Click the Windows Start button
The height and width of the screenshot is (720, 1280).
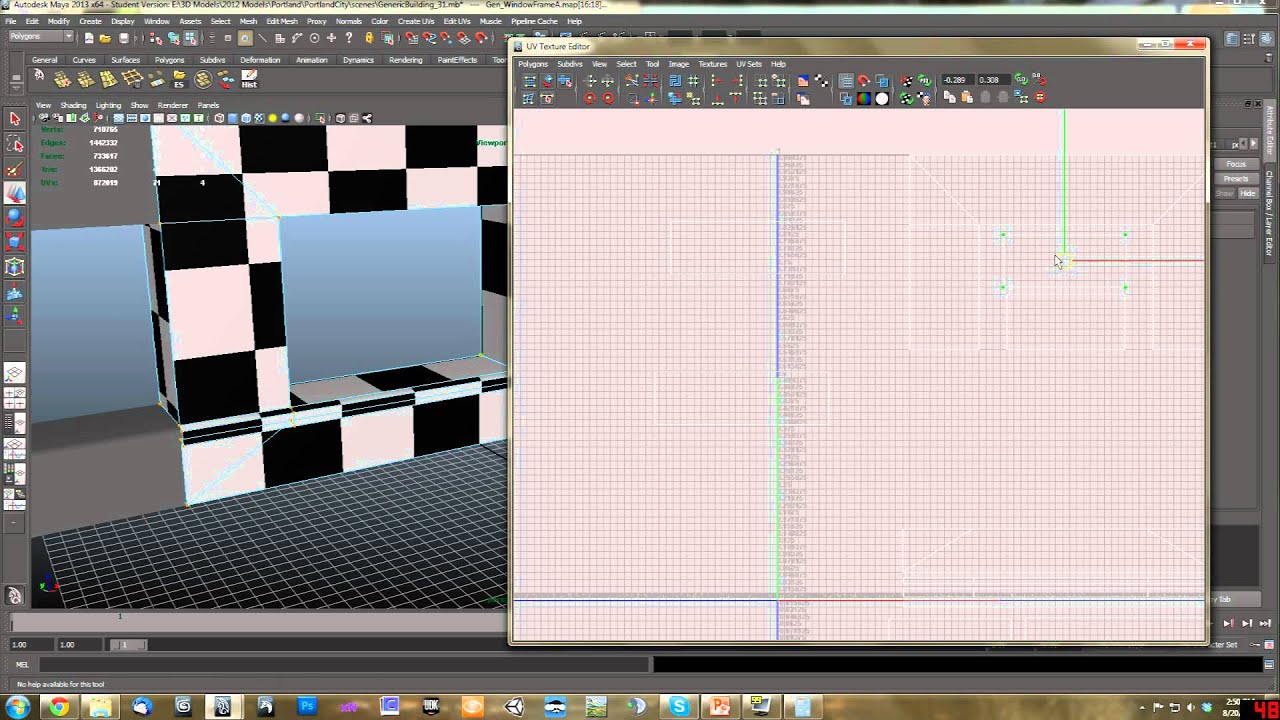point(18,707)
